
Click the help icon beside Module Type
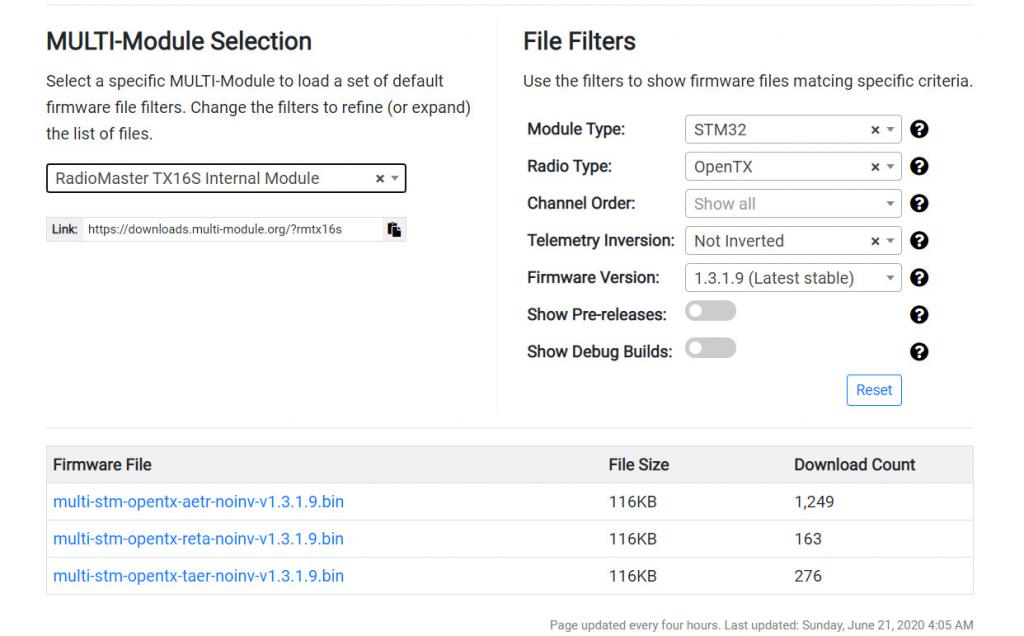tap(919, 129)
